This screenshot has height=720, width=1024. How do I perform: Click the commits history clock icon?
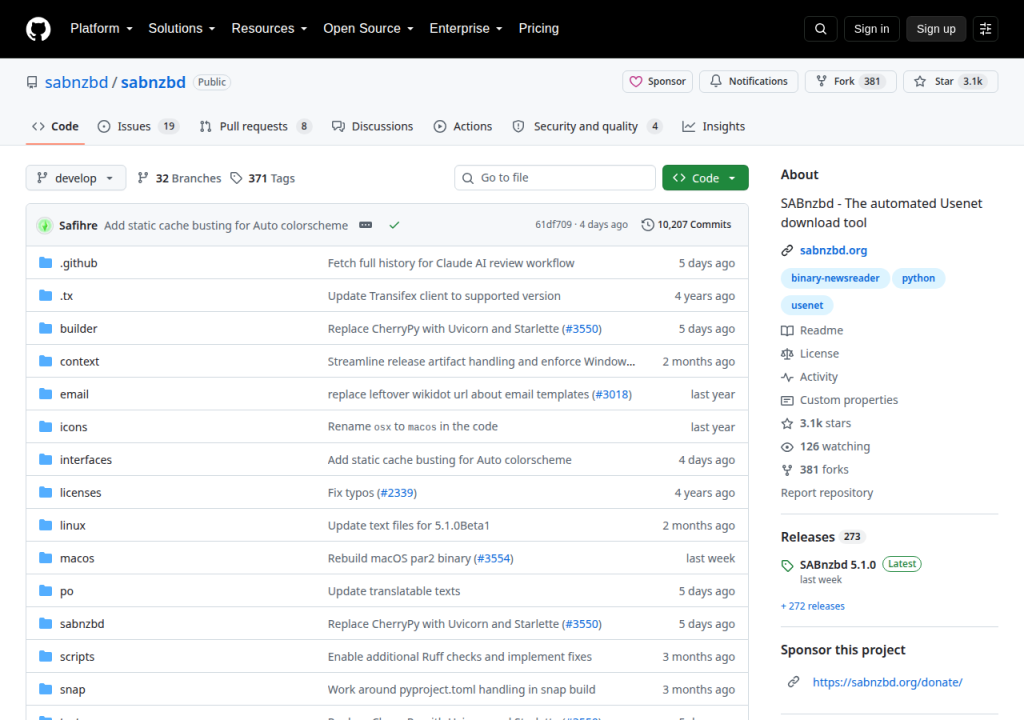[x=647, y=225]
